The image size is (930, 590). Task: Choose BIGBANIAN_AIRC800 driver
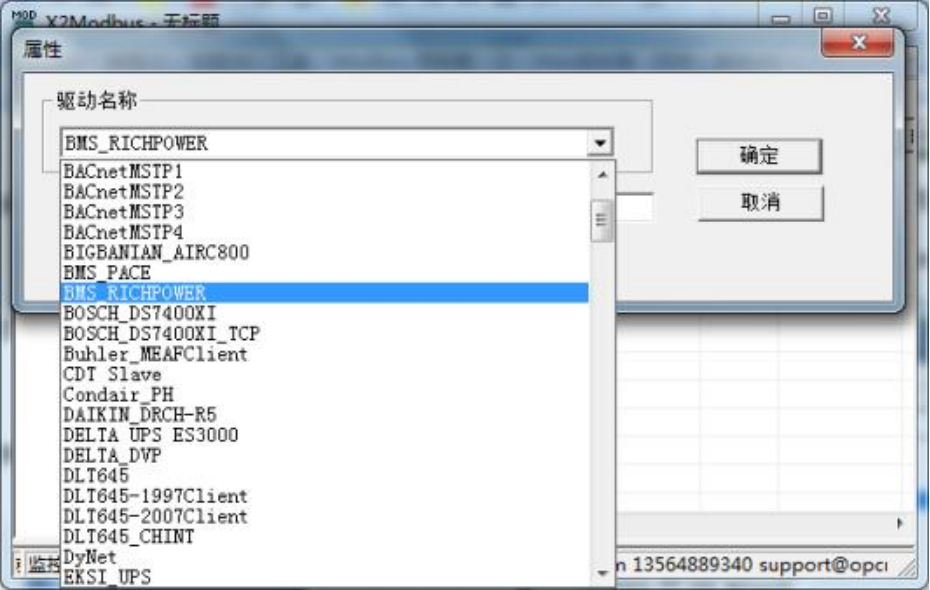(x=324, y=253)
